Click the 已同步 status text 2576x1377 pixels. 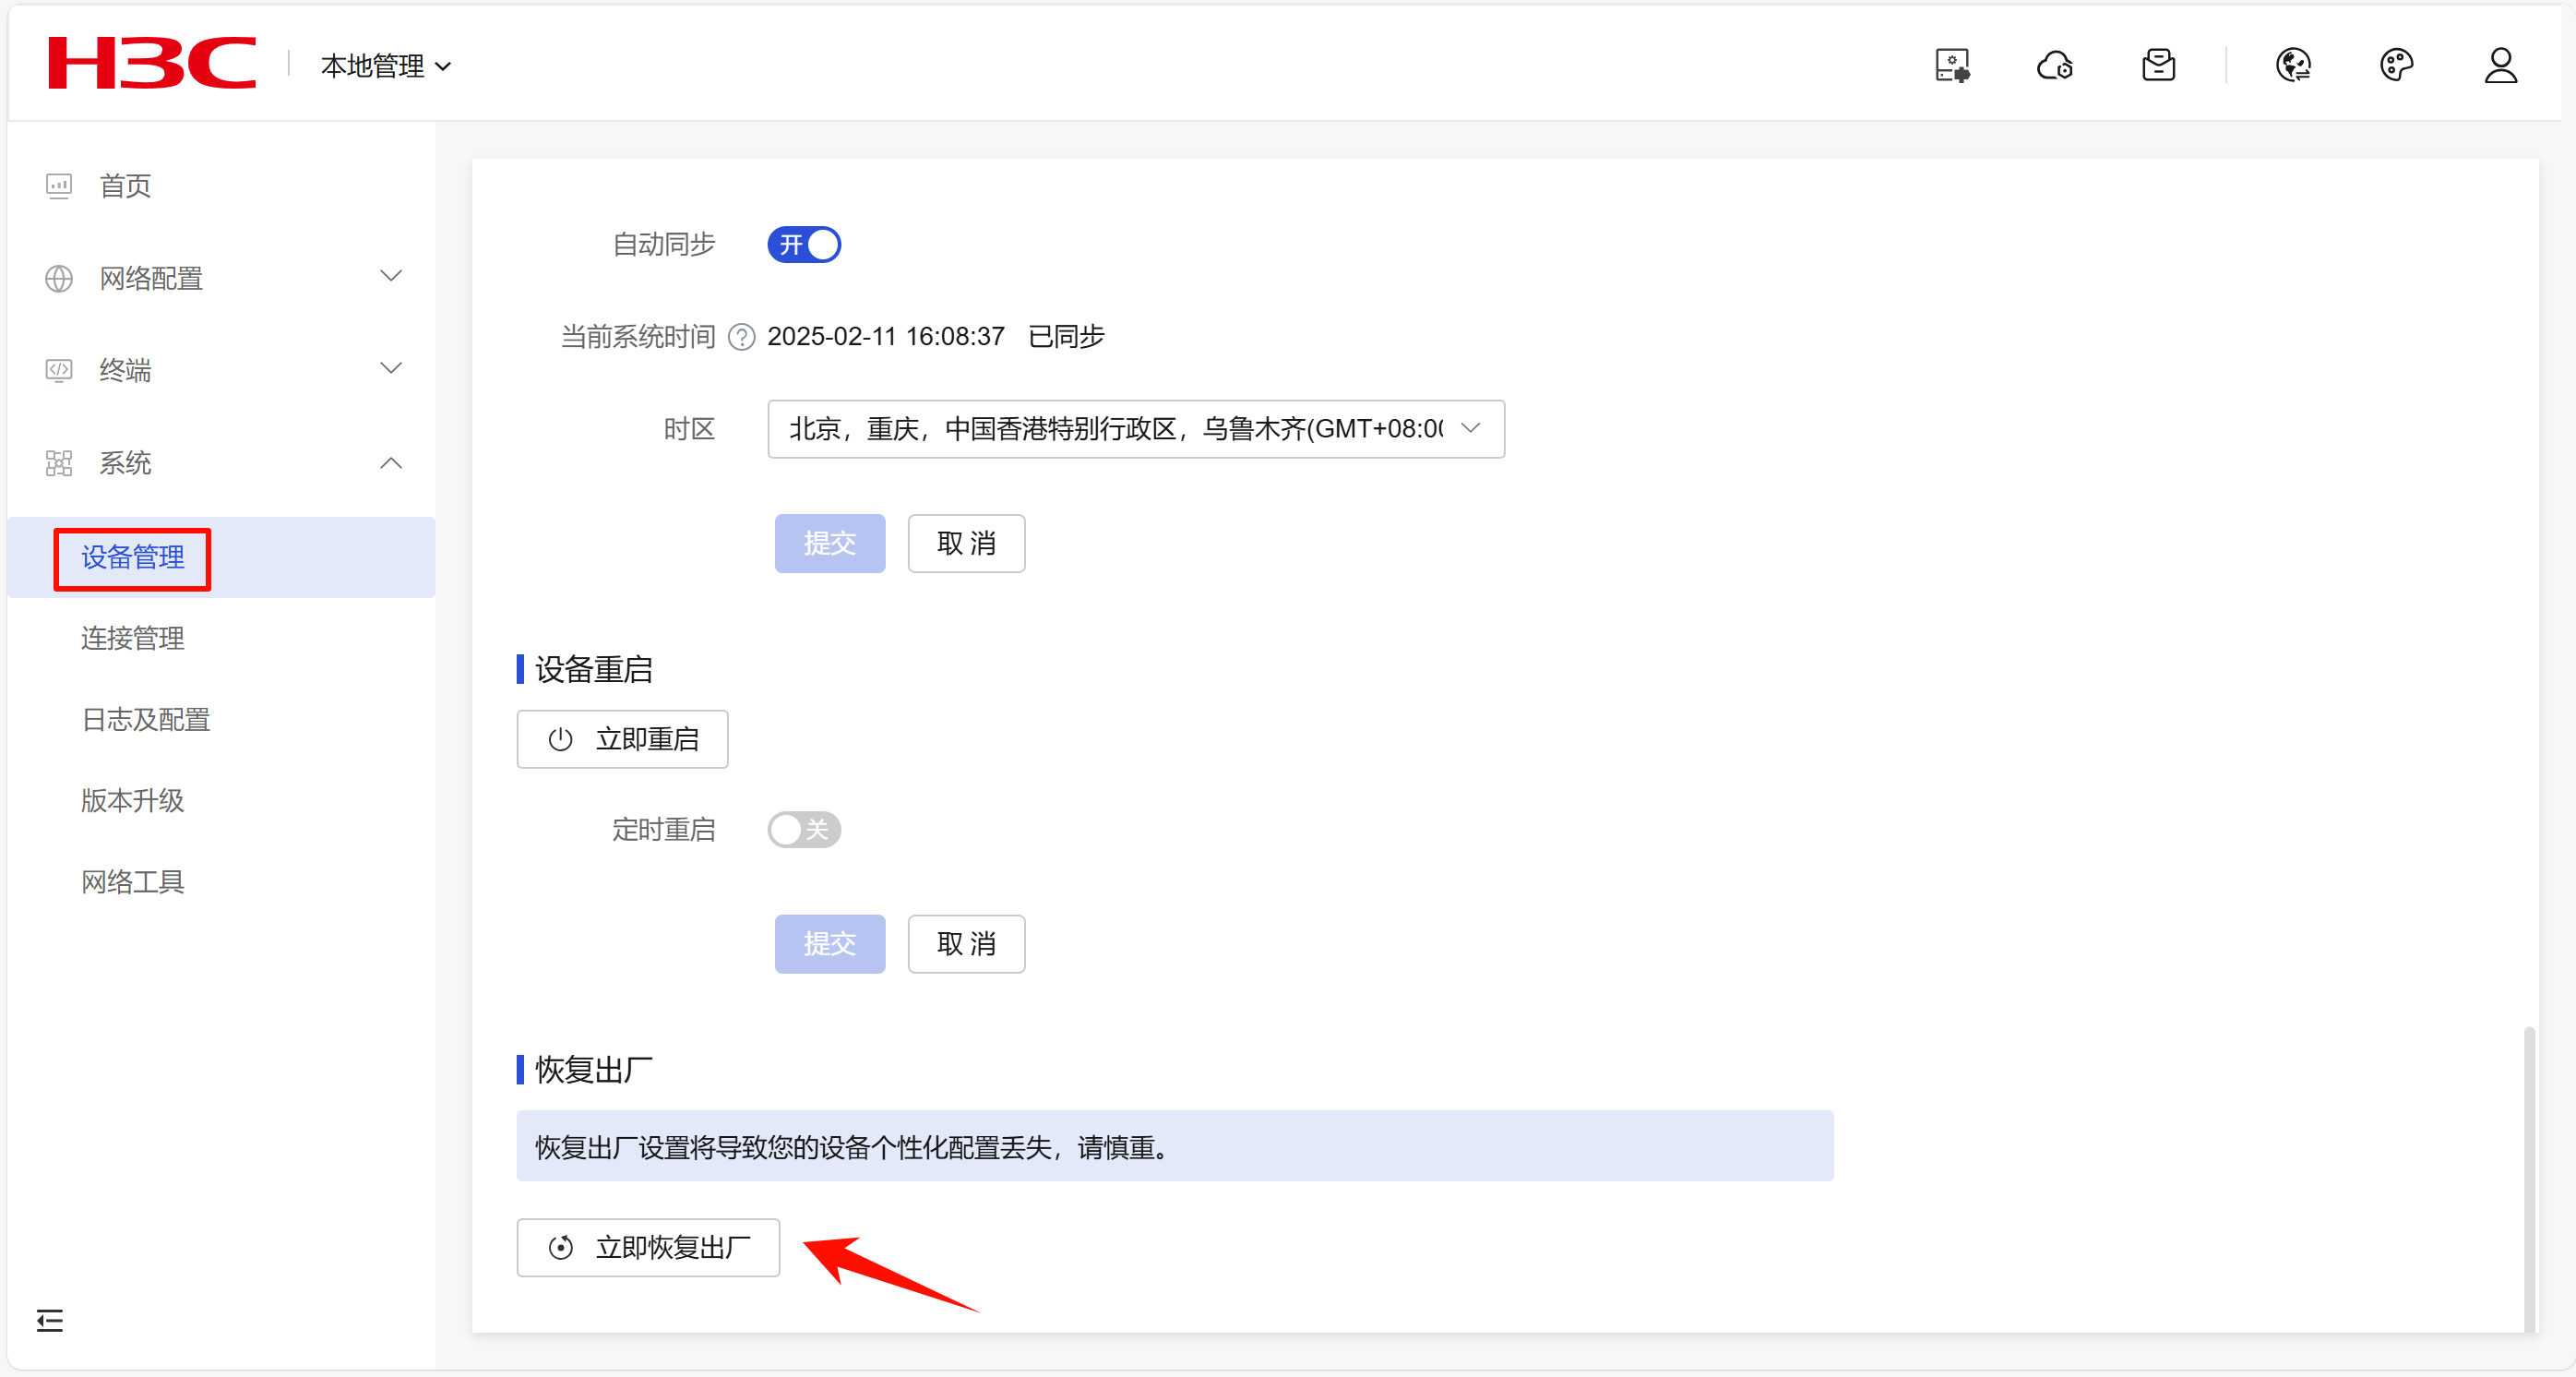(1066, 336)
